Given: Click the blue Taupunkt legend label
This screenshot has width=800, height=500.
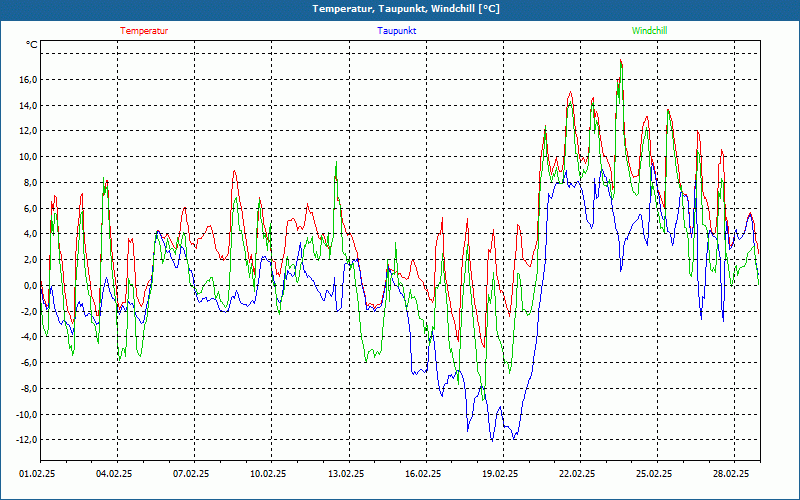Looking at the screenshot, I should [x=396, y=31].
